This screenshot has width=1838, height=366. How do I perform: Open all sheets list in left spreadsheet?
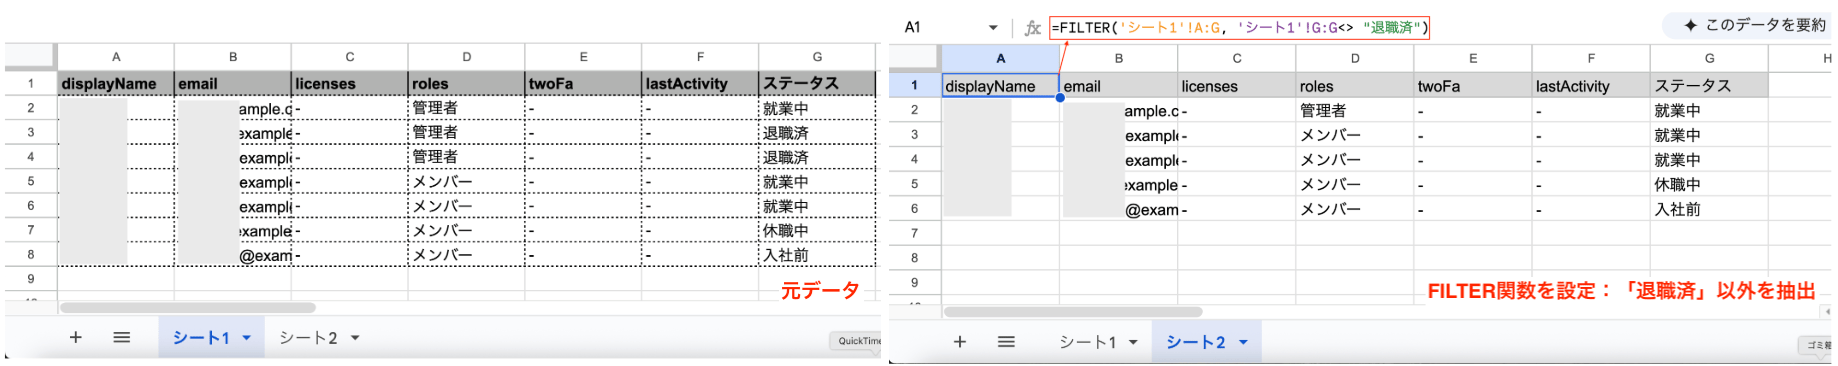(122, 338)
